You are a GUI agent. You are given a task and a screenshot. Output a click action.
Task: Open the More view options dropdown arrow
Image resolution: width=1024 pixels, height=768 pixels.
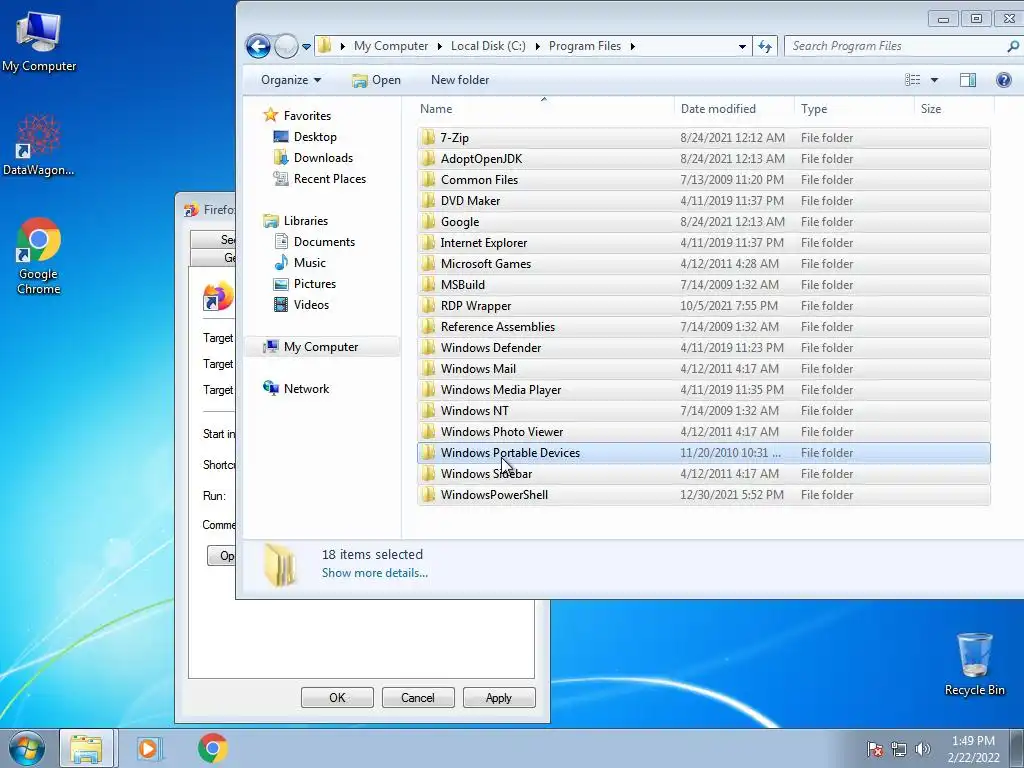coord(934,80)
